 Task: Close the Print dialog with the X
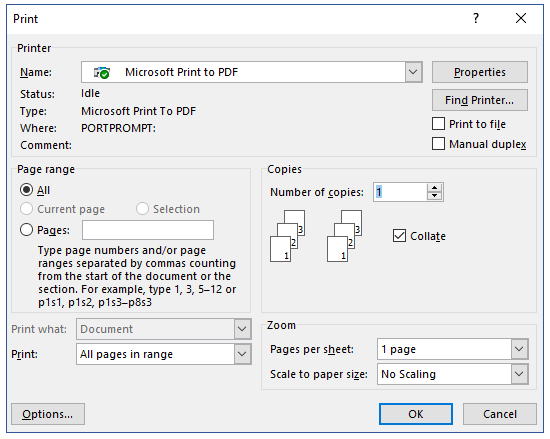coord(521,18)
